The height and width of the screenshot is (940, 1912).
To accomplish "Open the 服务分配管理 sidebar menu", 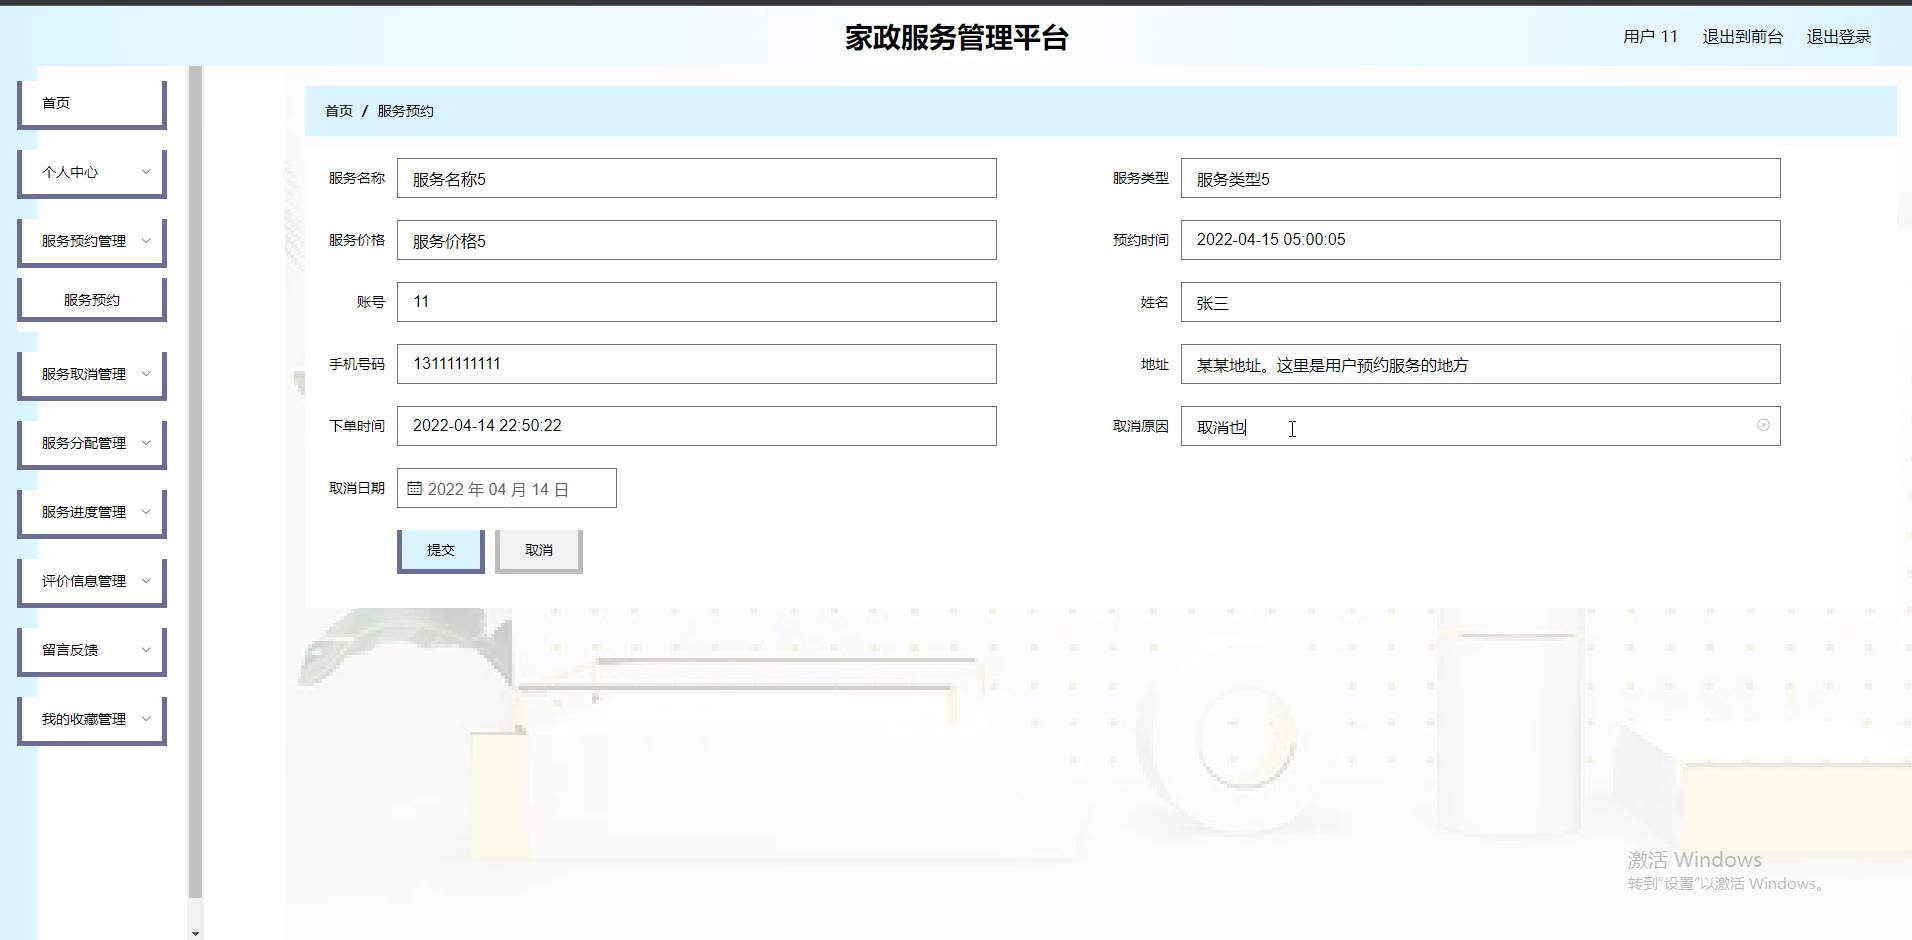I will click(91, 444).
